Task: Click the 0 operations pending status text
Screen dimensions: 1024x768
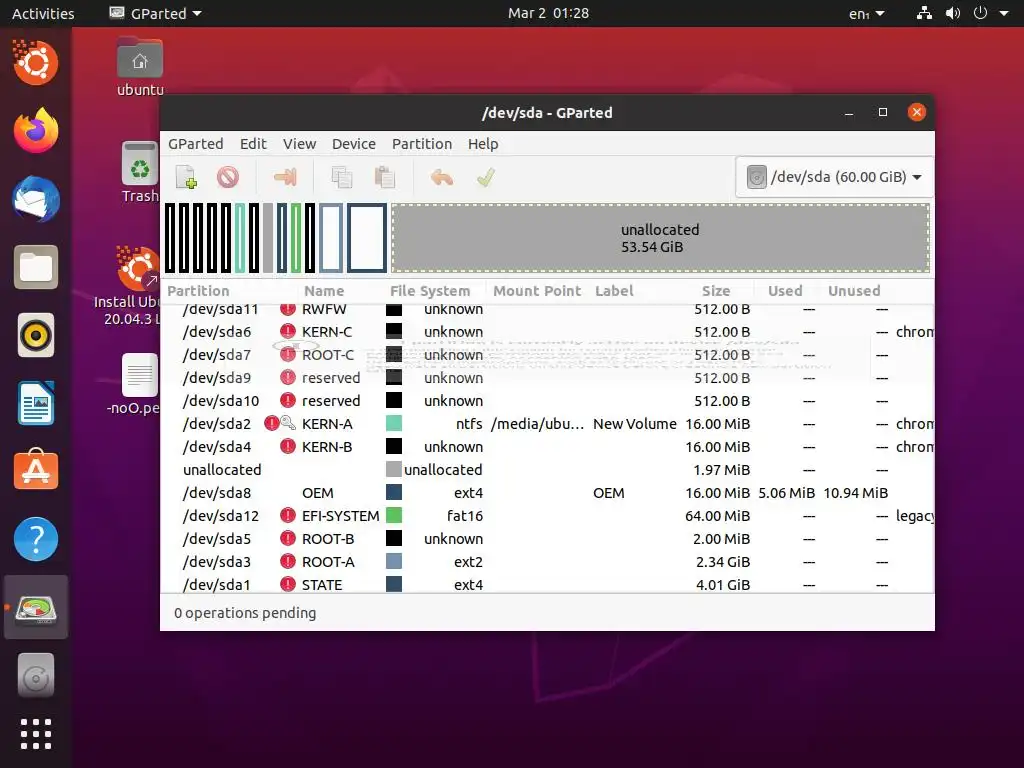Action: 245,613
